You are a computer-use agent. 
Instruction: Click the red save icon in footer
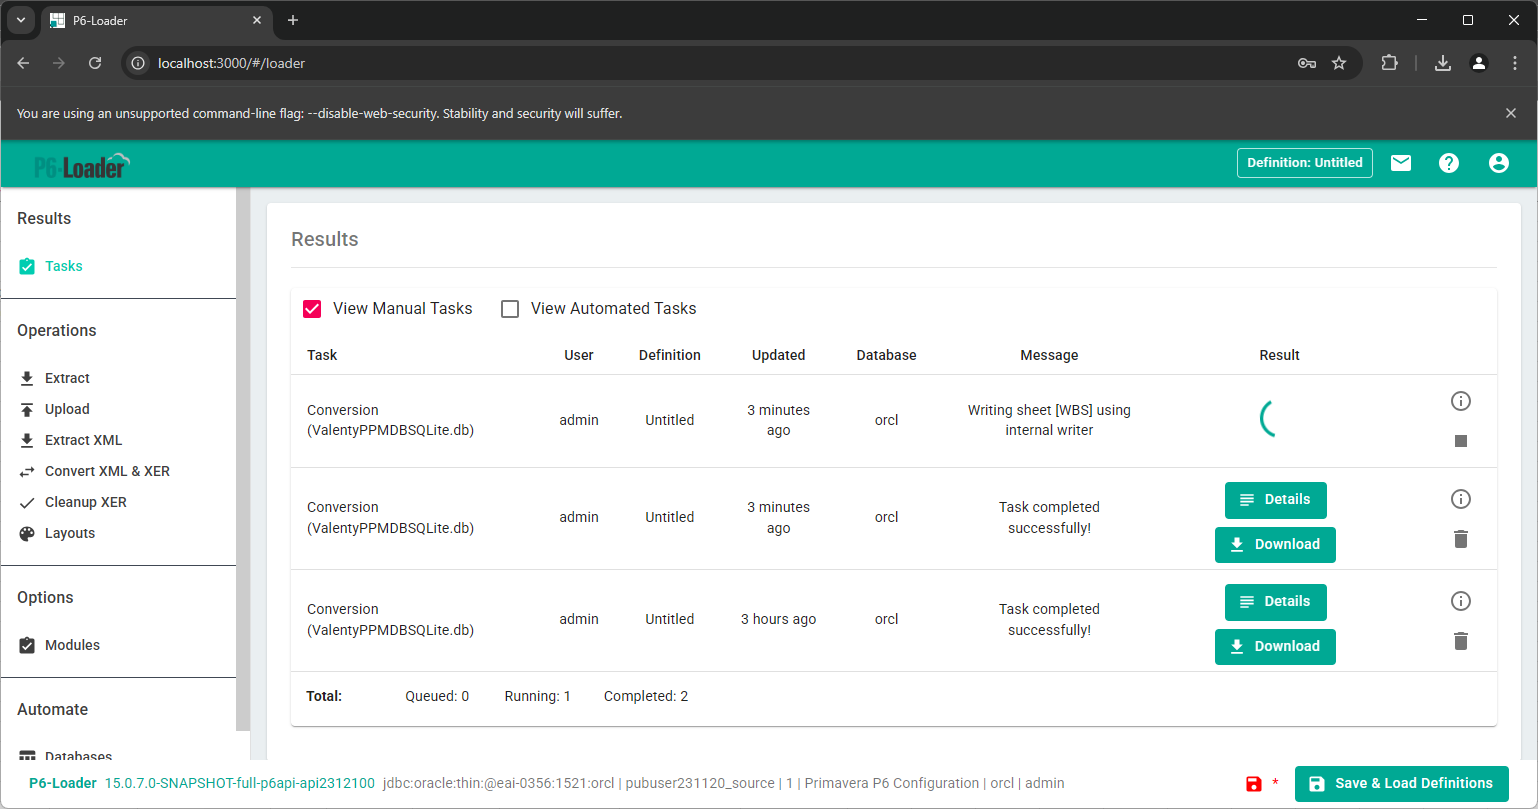(1254, 784)
